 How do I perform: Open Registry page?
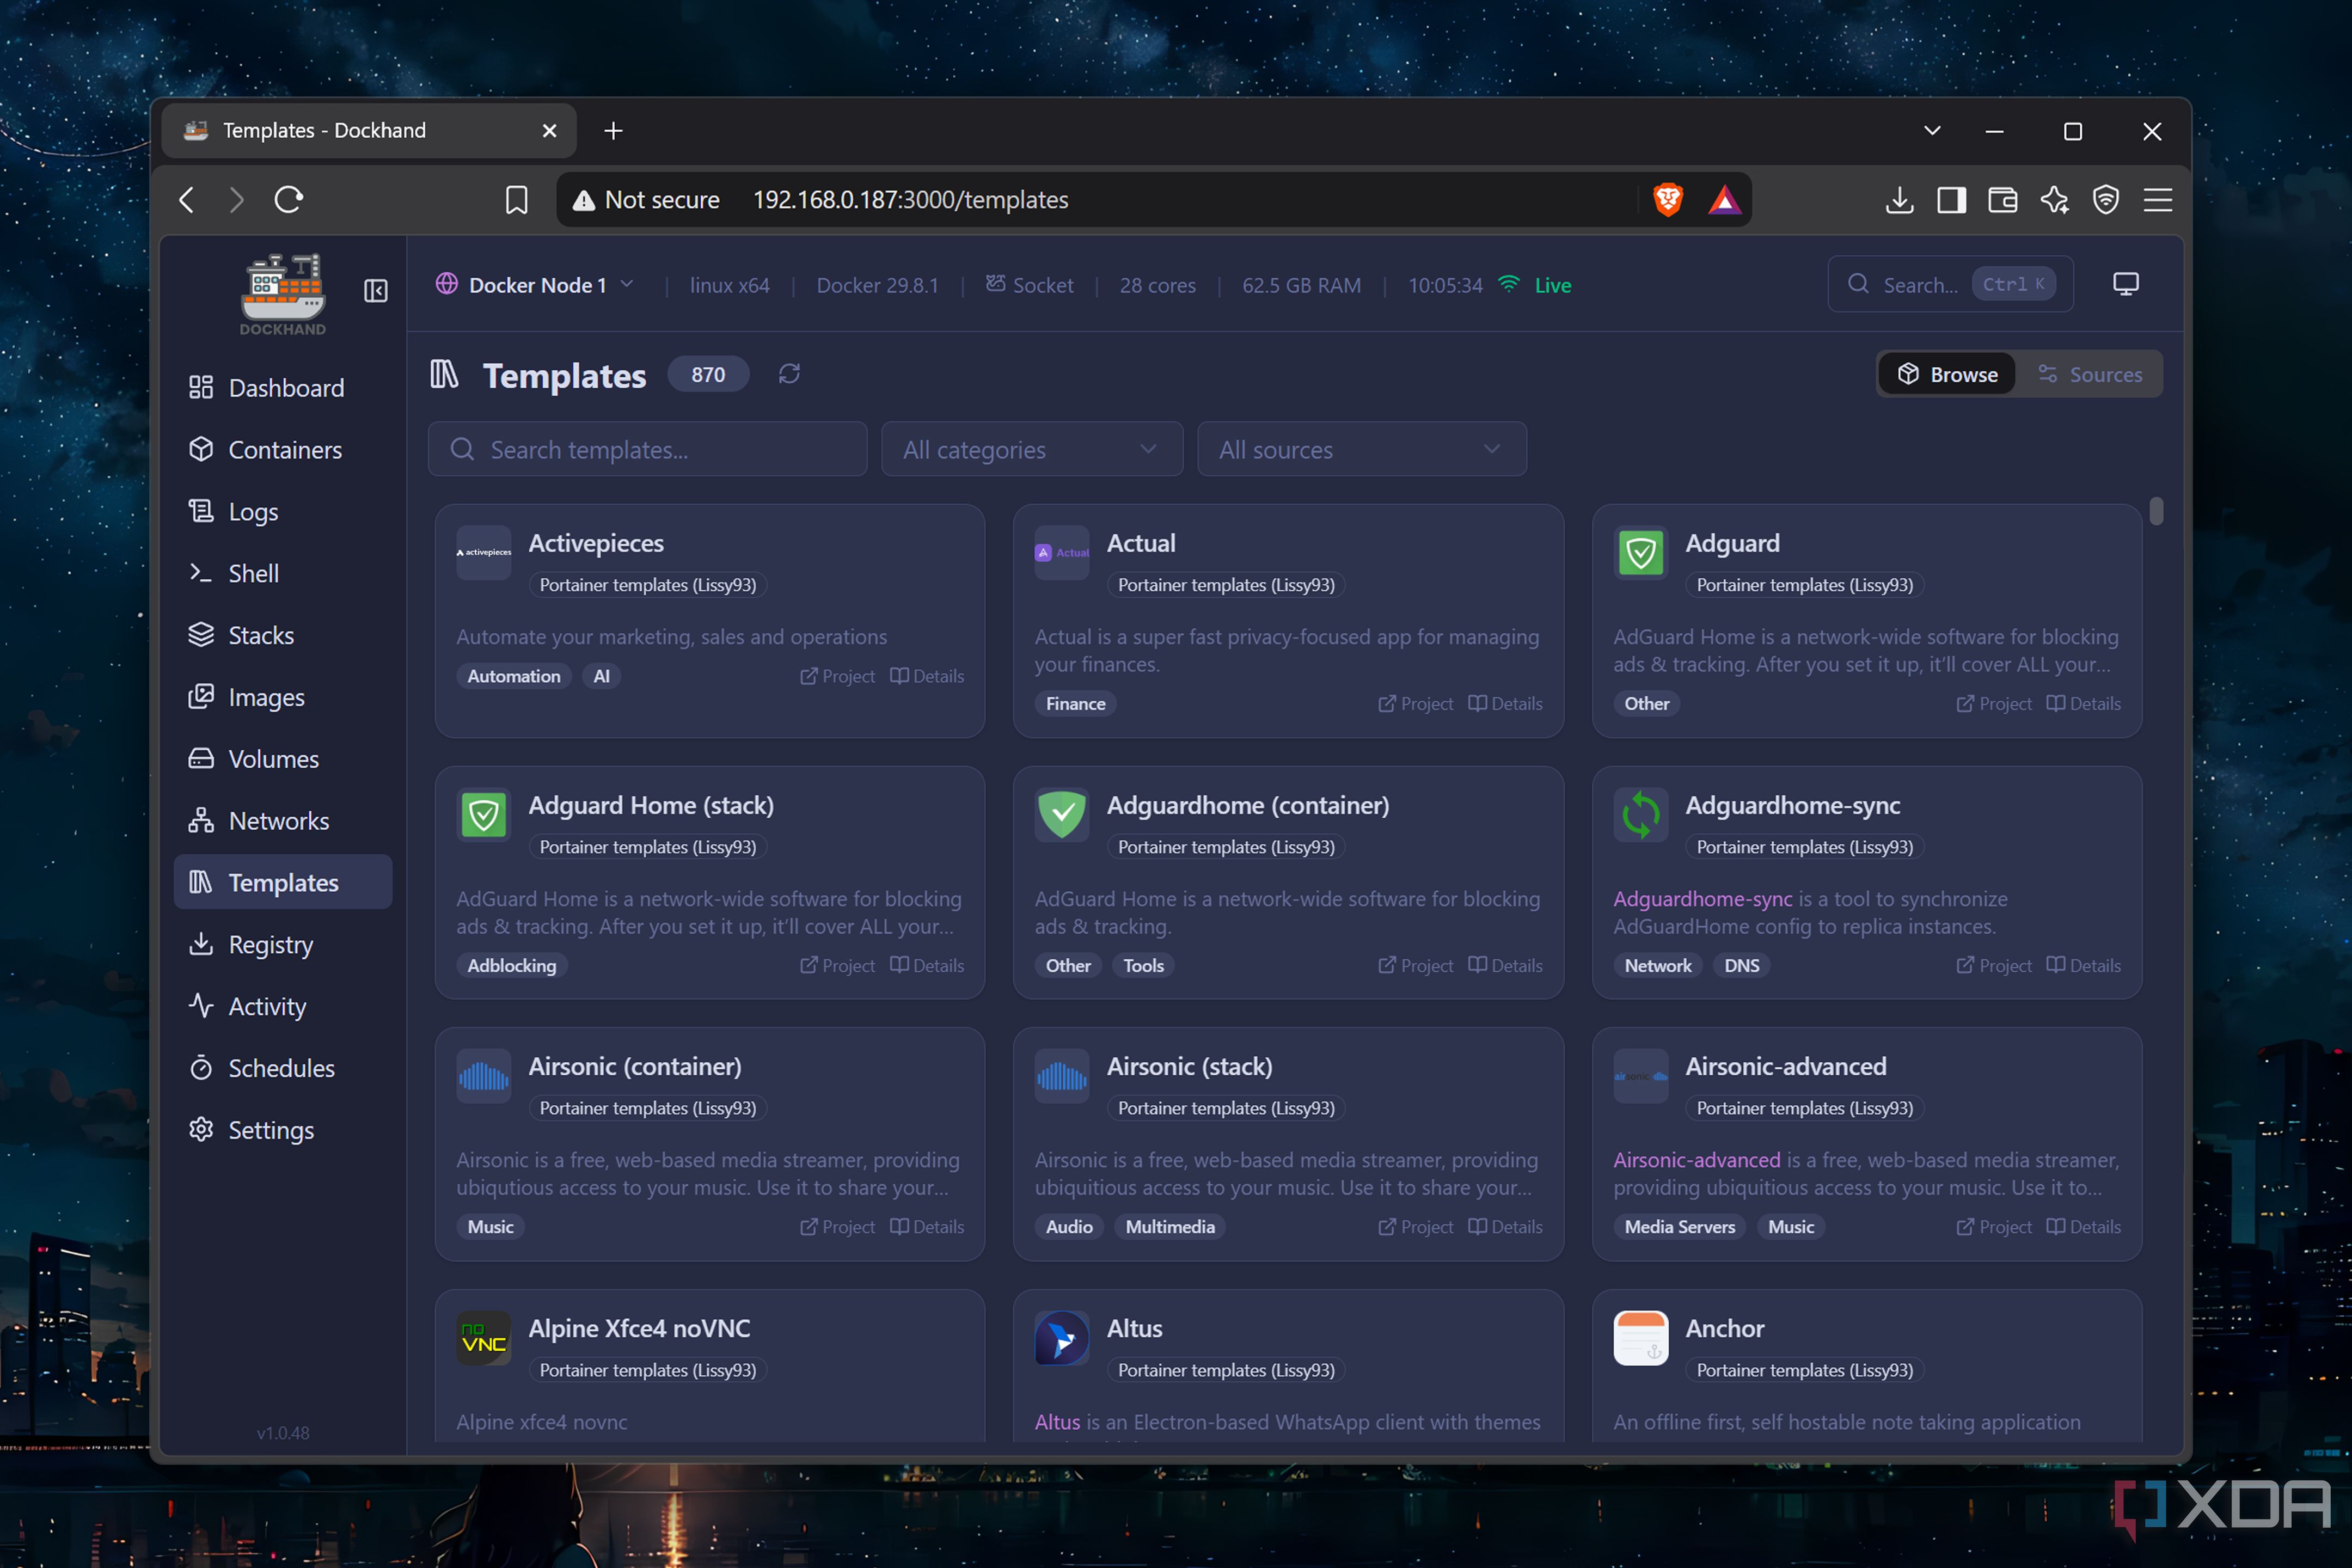[283, 944]
